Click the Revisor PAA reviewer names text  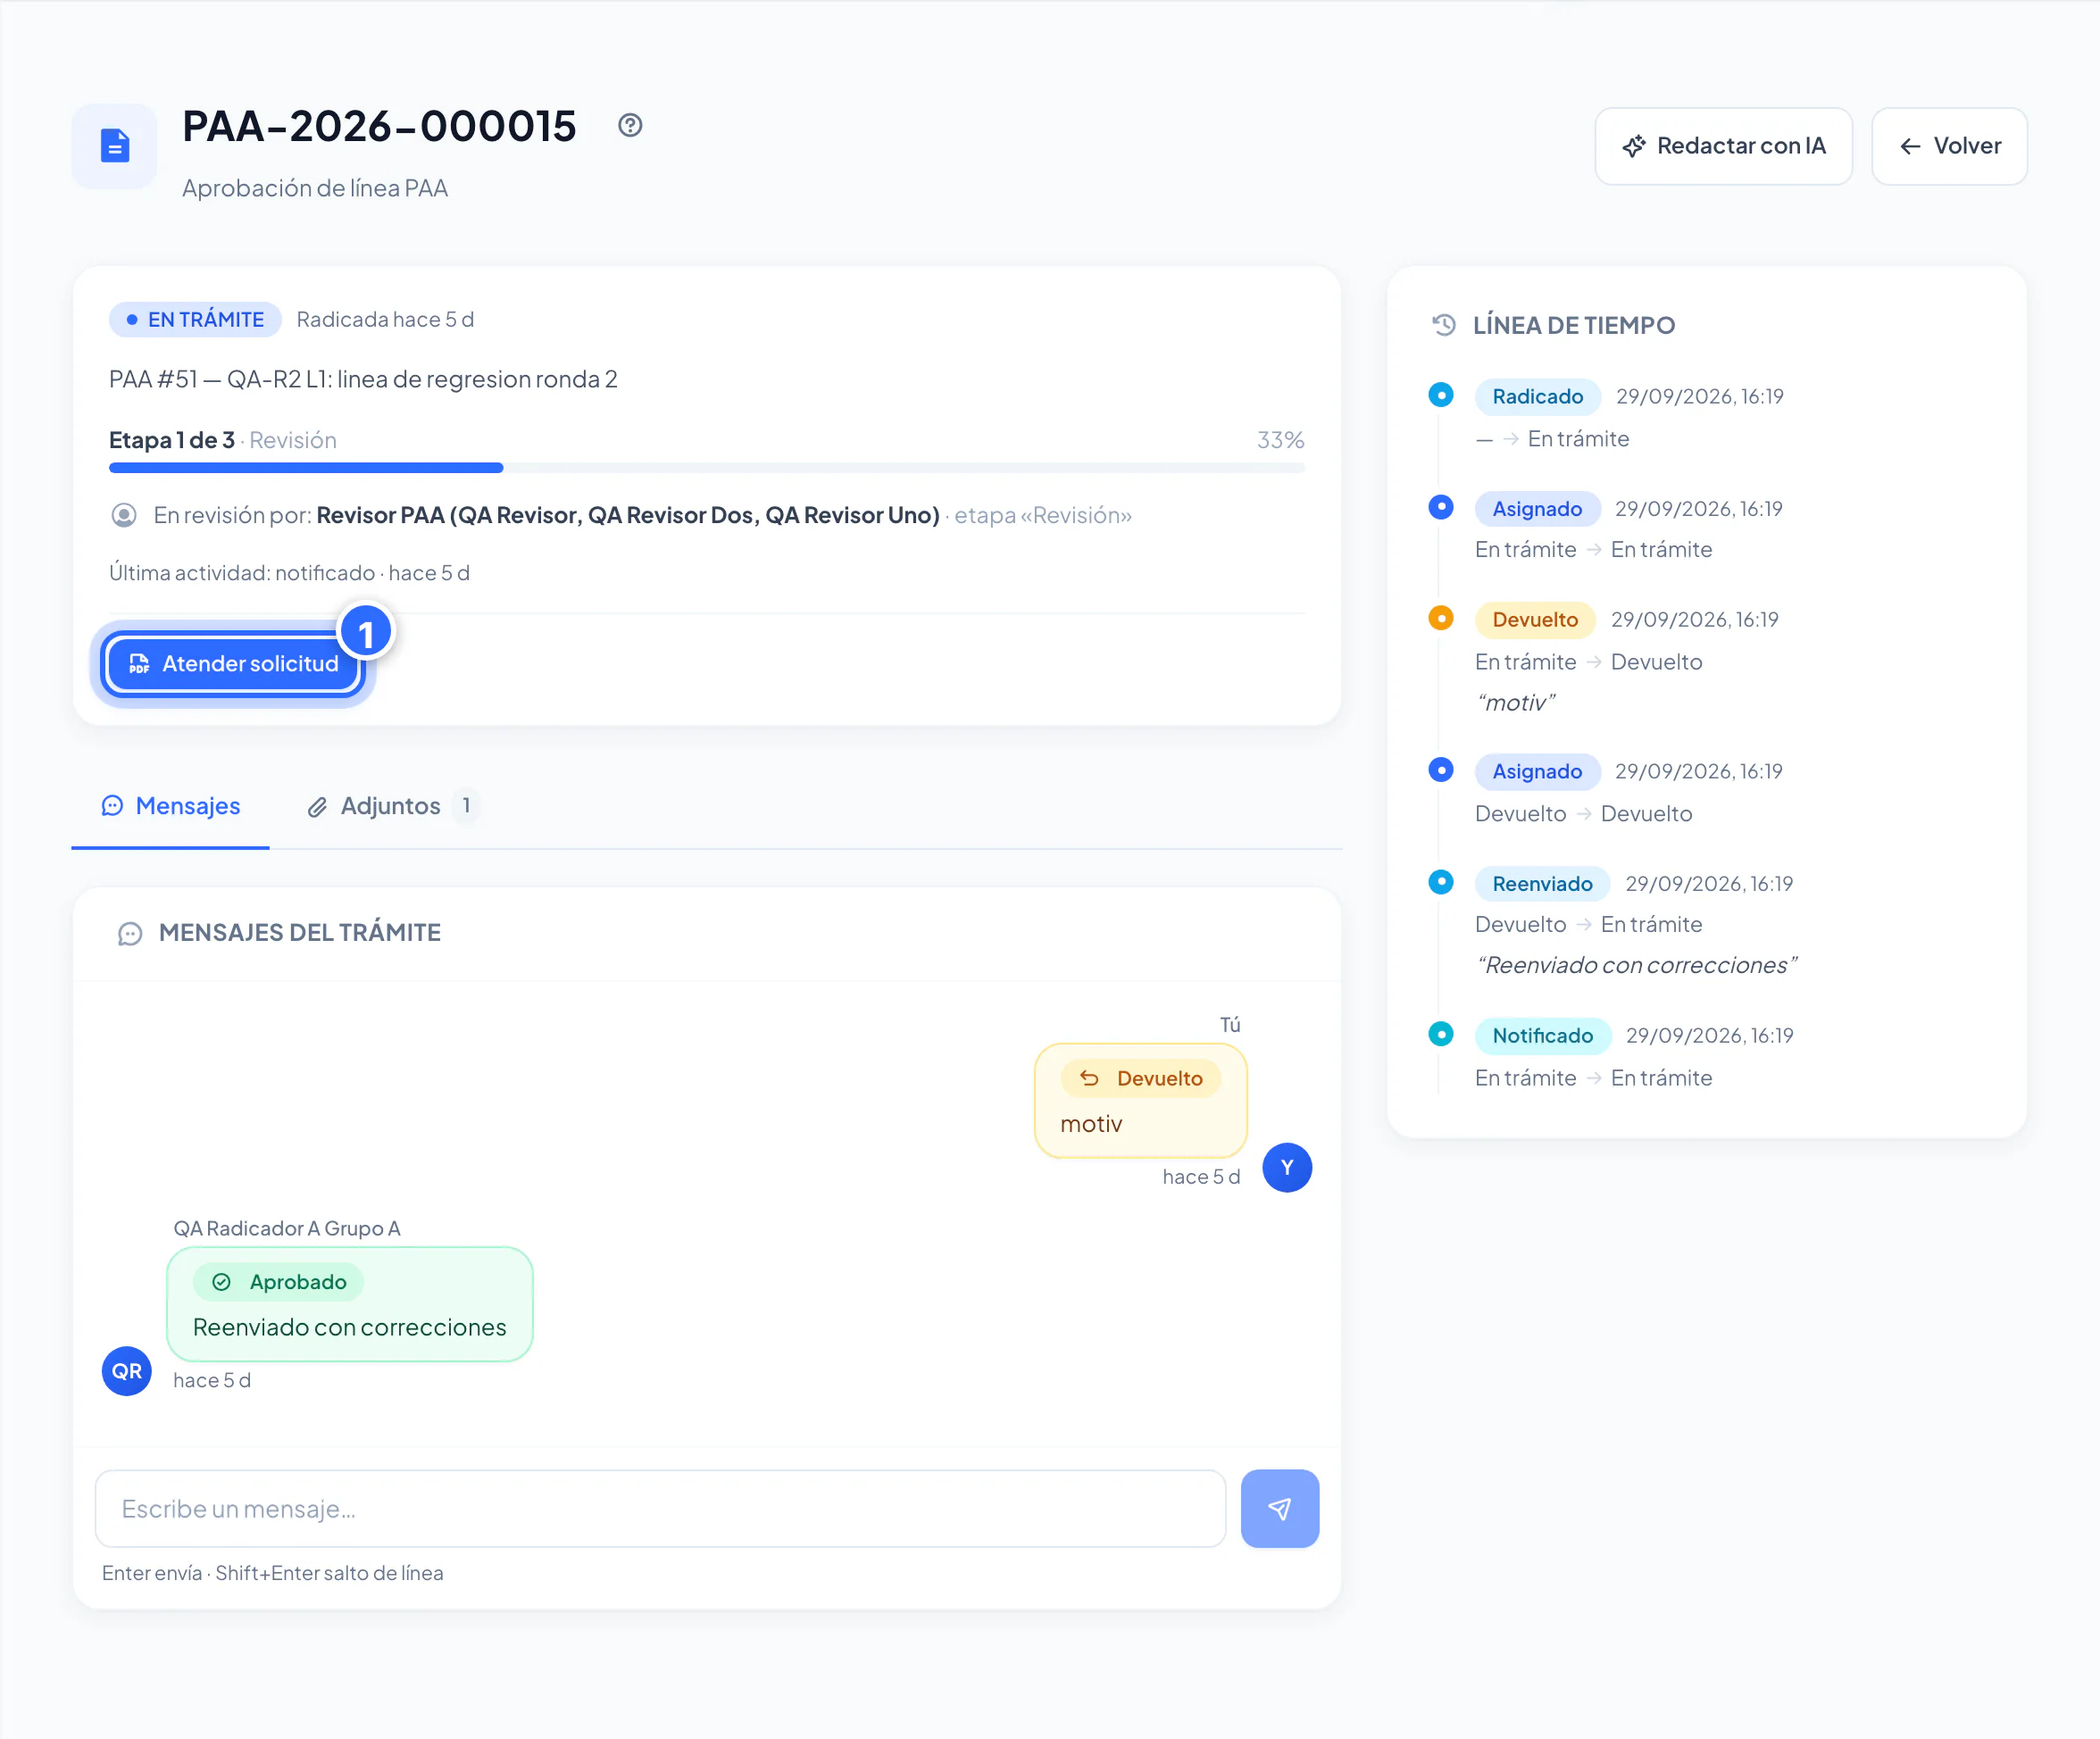click(628, 516)
